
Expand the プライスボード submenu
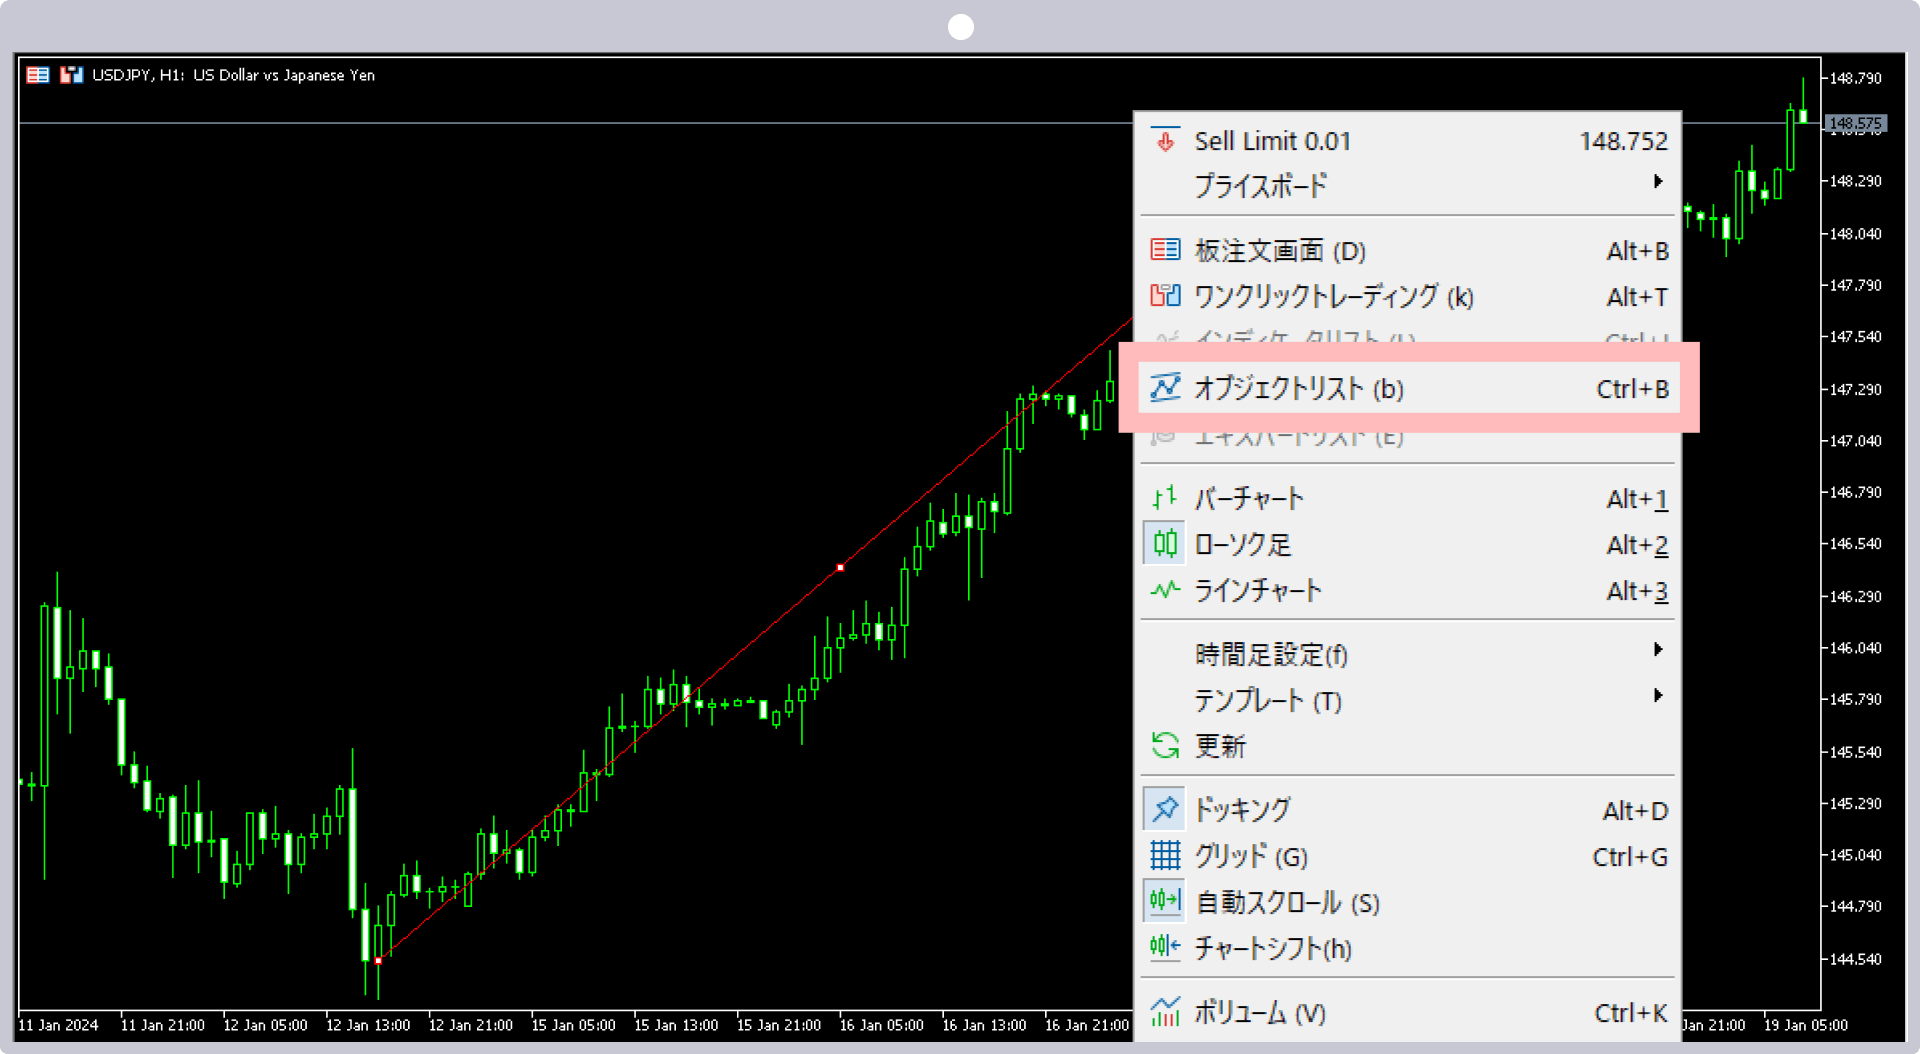1408,185
